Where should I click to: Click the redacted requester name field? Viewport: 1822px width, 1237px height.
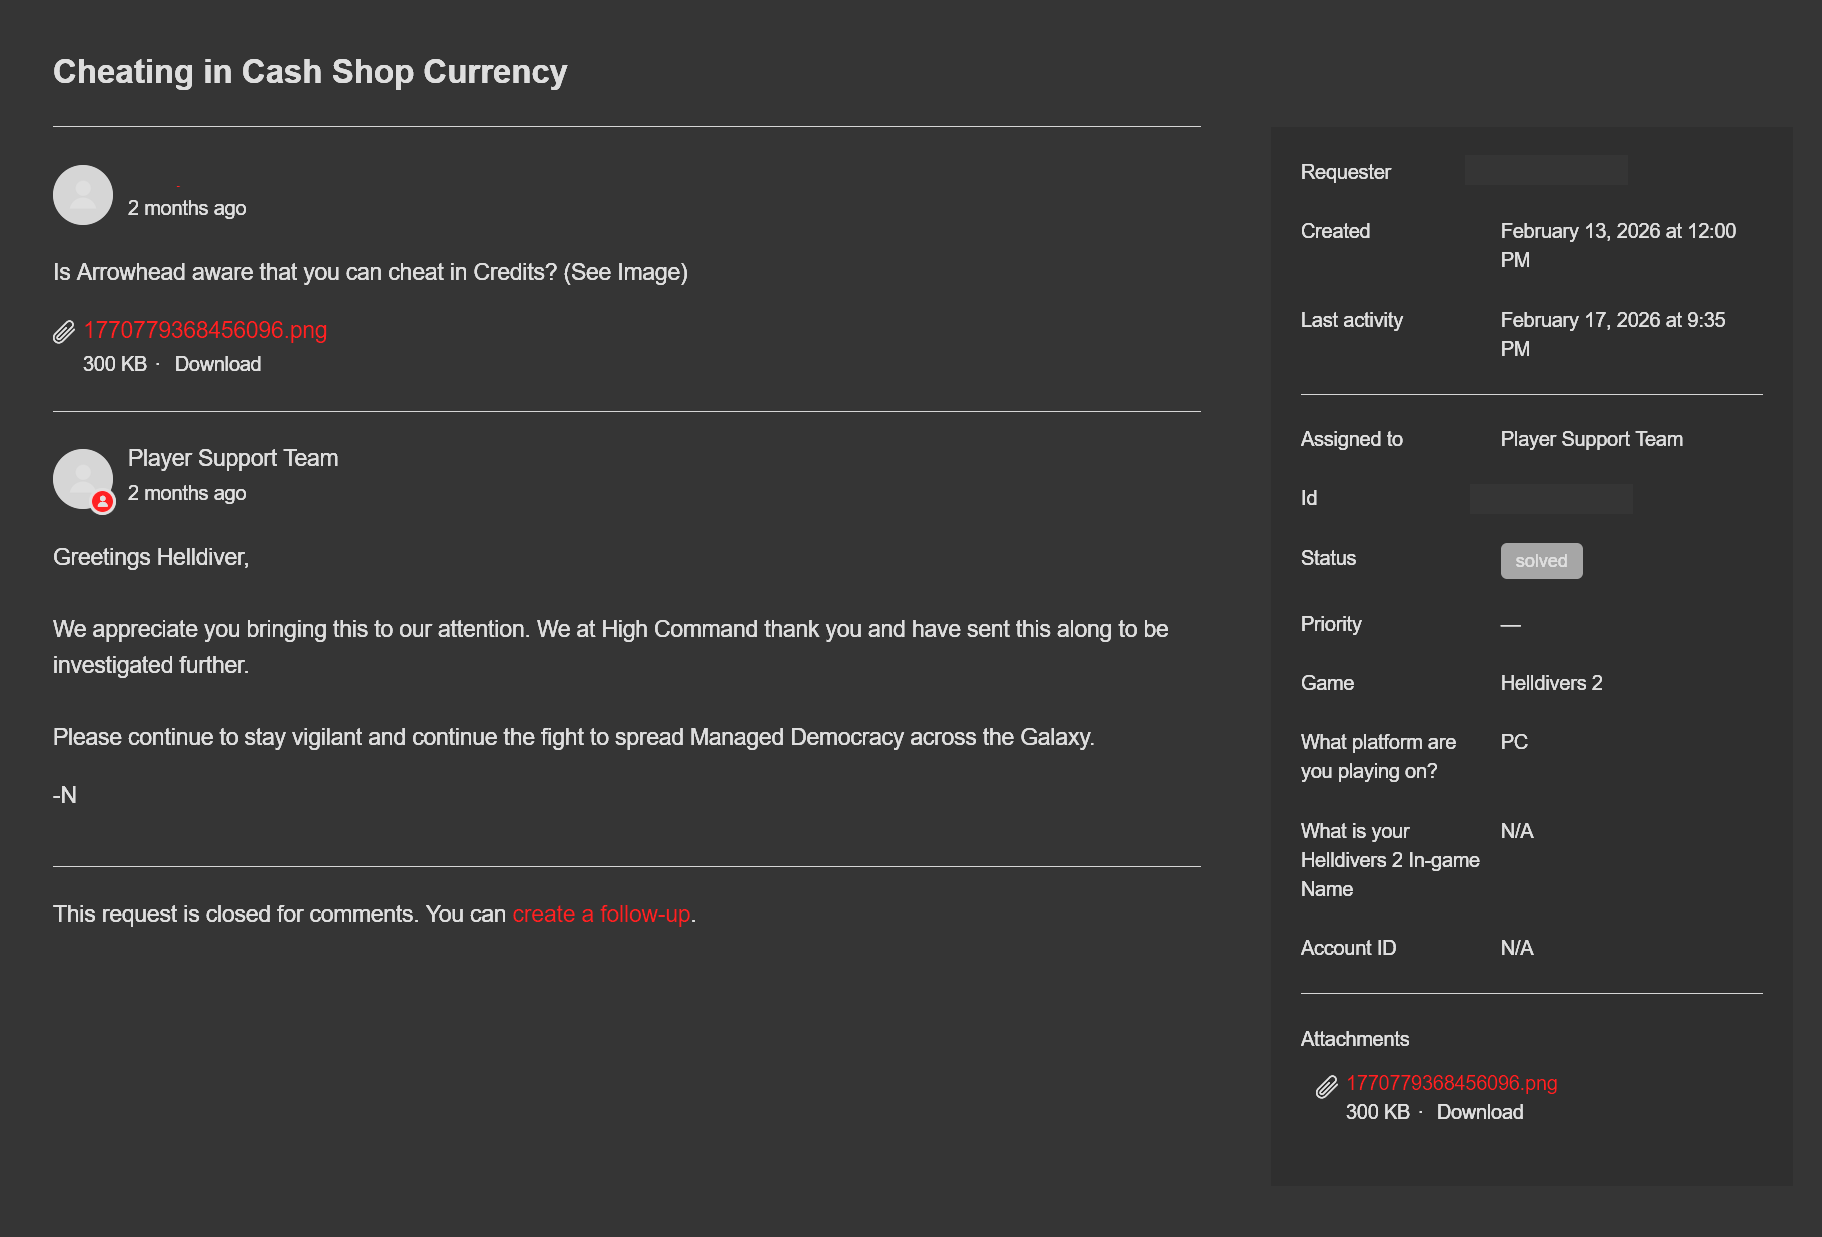(1546, 170)
